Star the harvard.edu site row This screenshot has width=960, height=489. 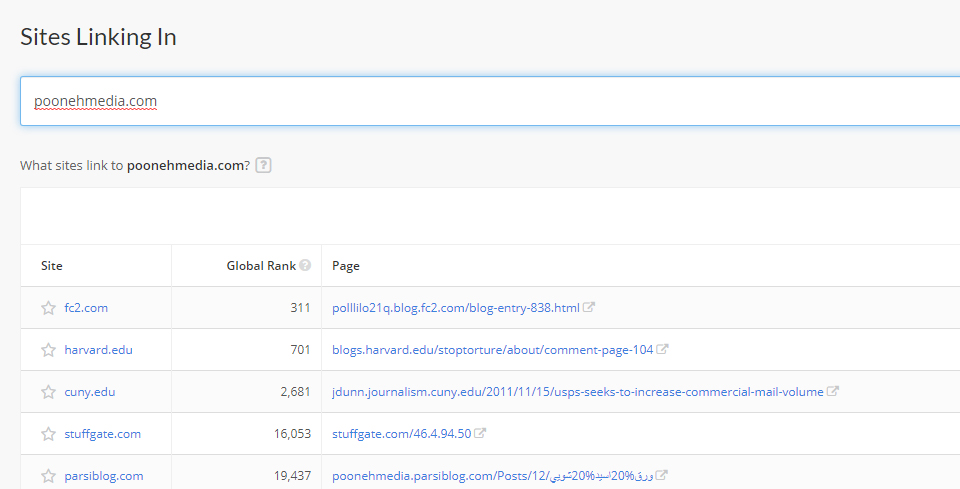coord(48,350)
